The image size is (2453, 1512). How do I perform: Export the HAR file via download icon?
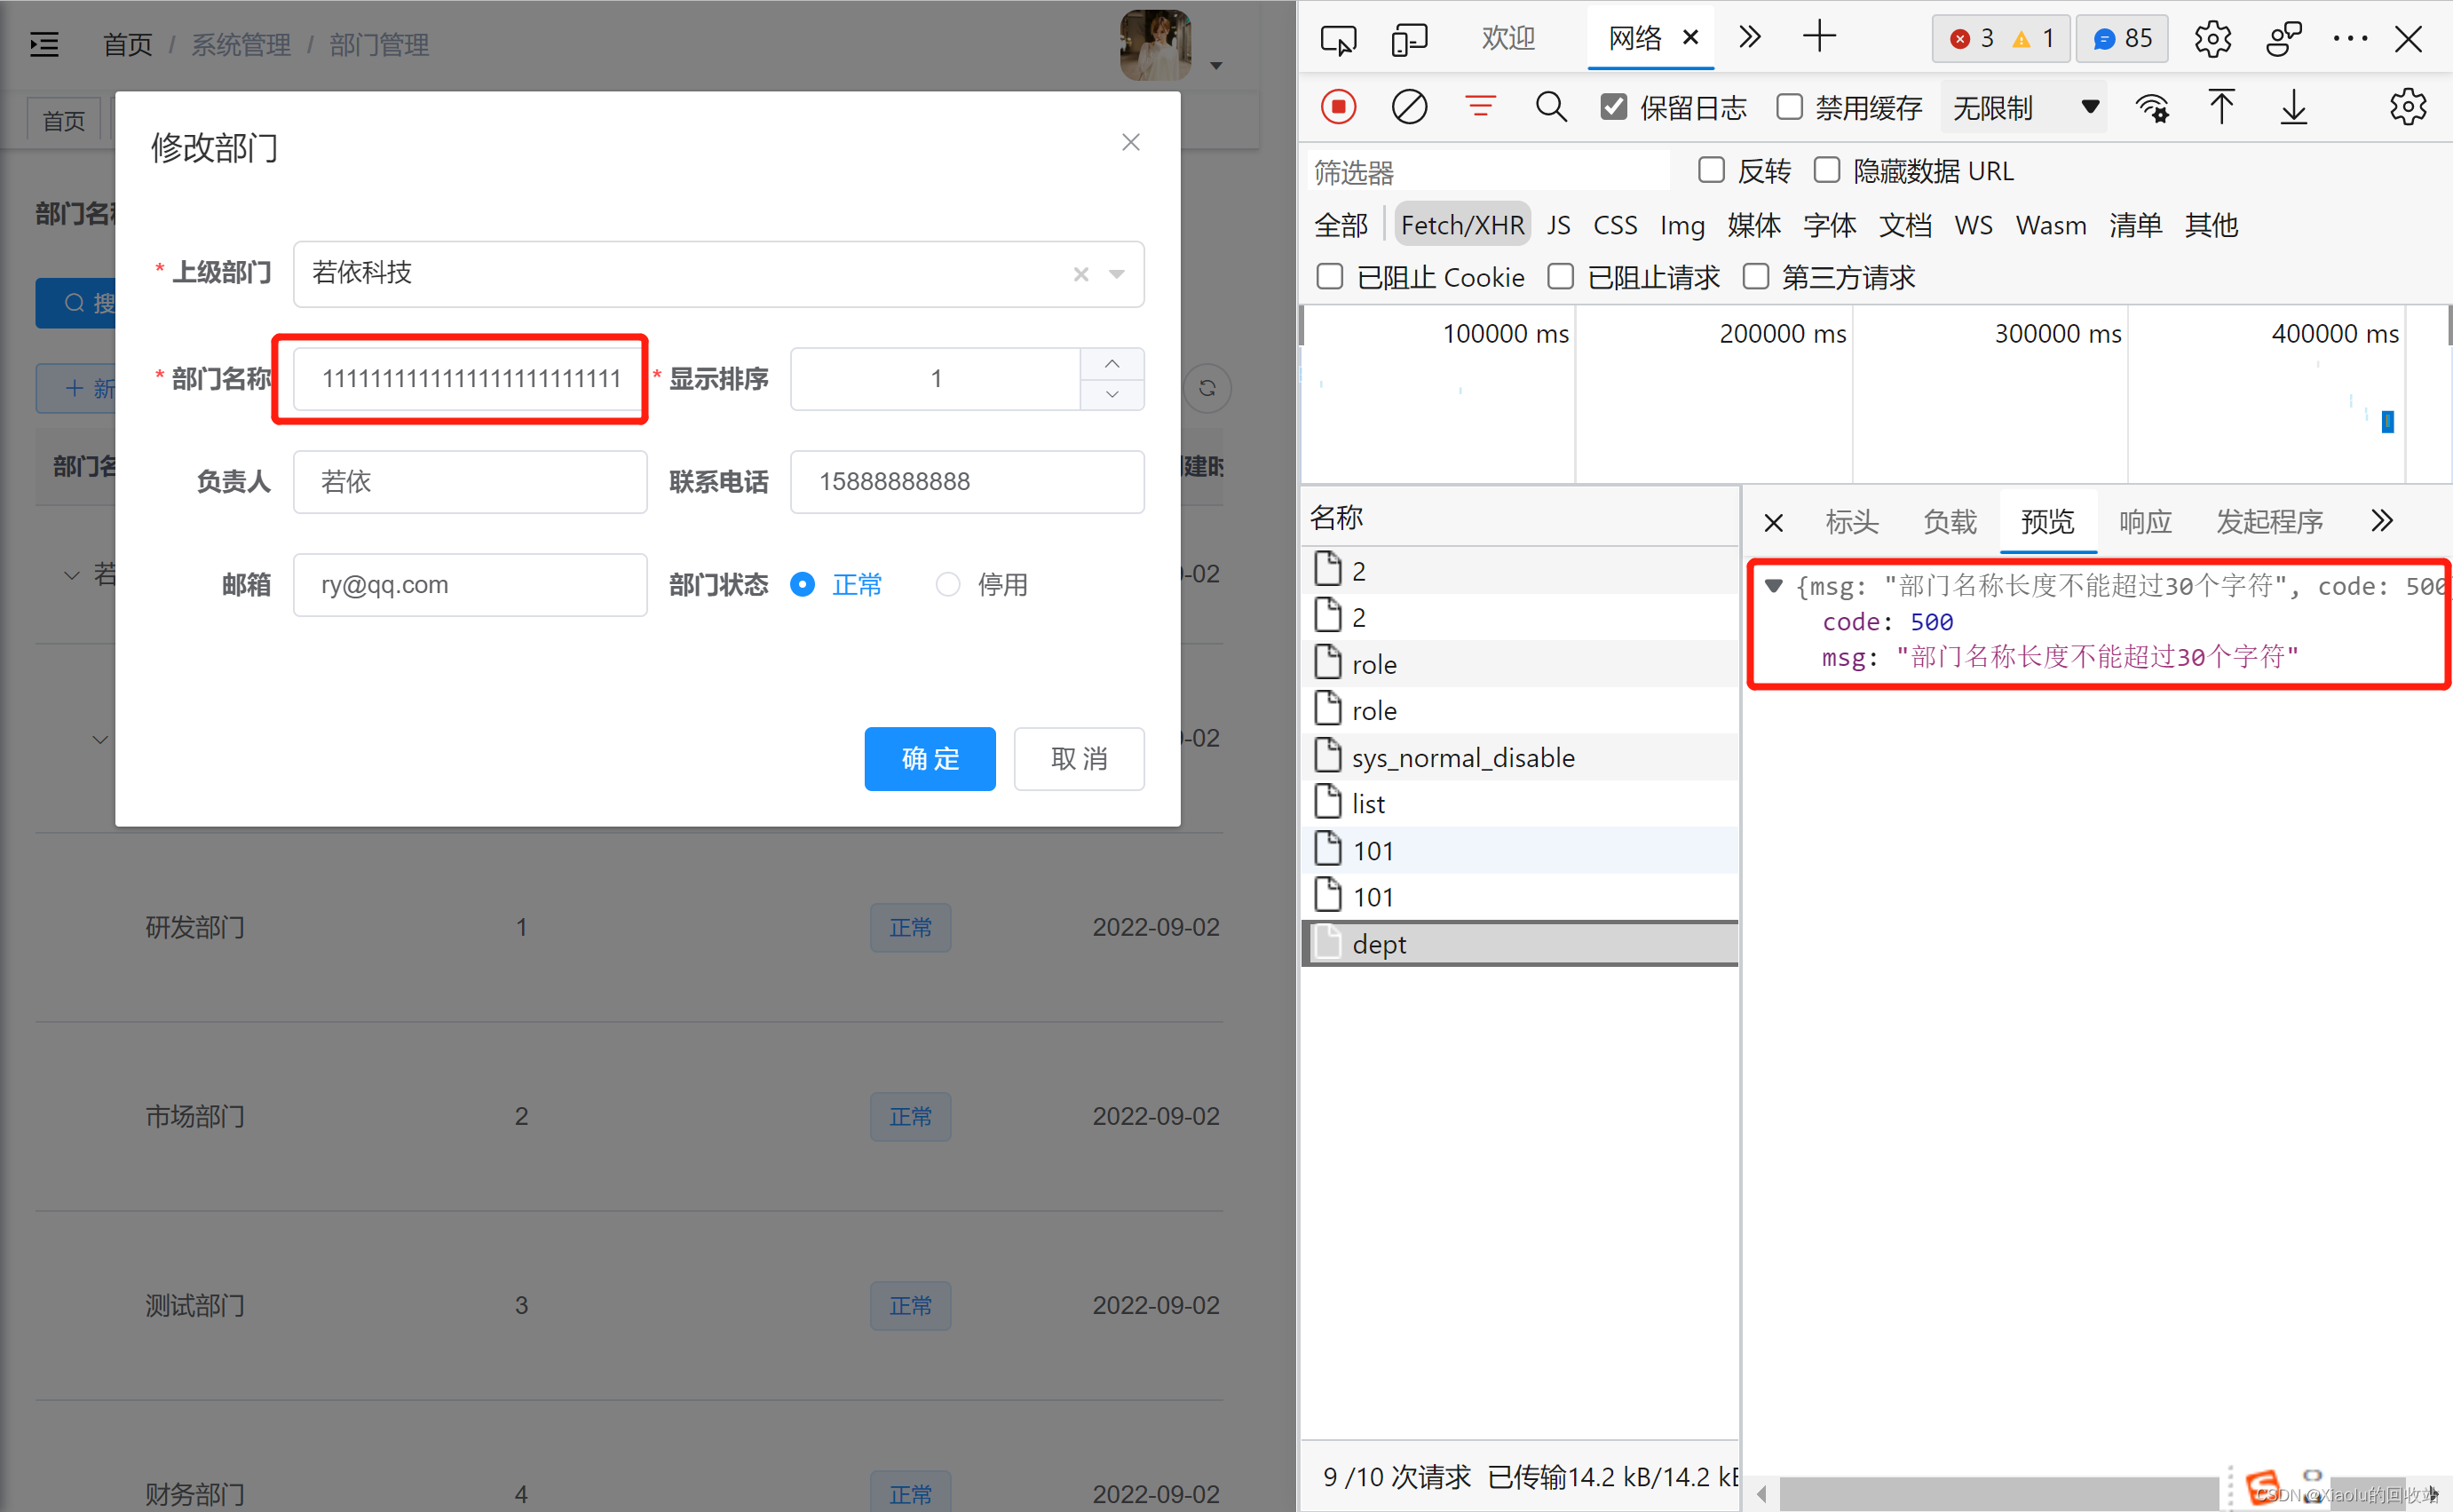click(2293, 107)
